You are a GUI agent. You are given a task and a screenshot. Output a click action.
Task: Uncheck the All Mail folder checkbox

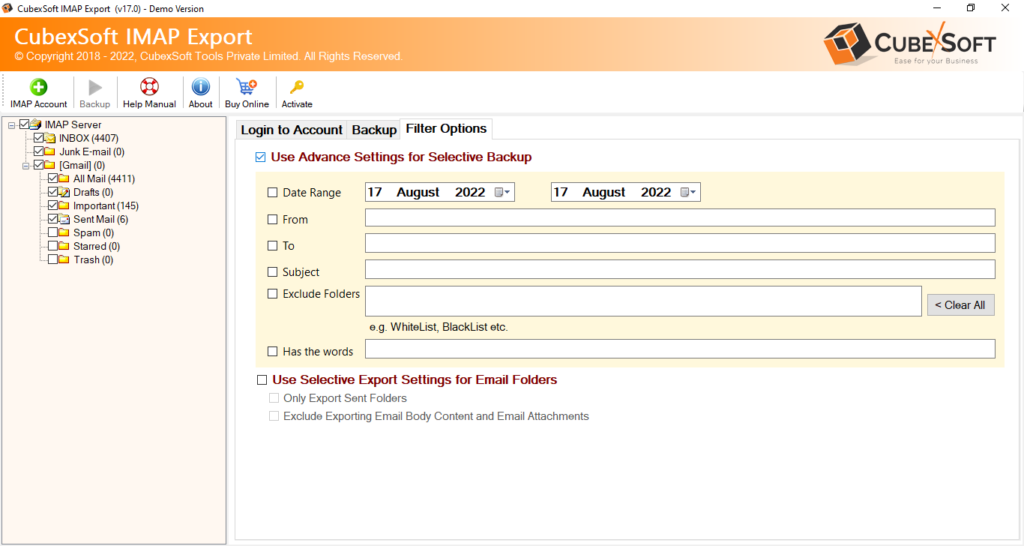click(x=53, y=178)
